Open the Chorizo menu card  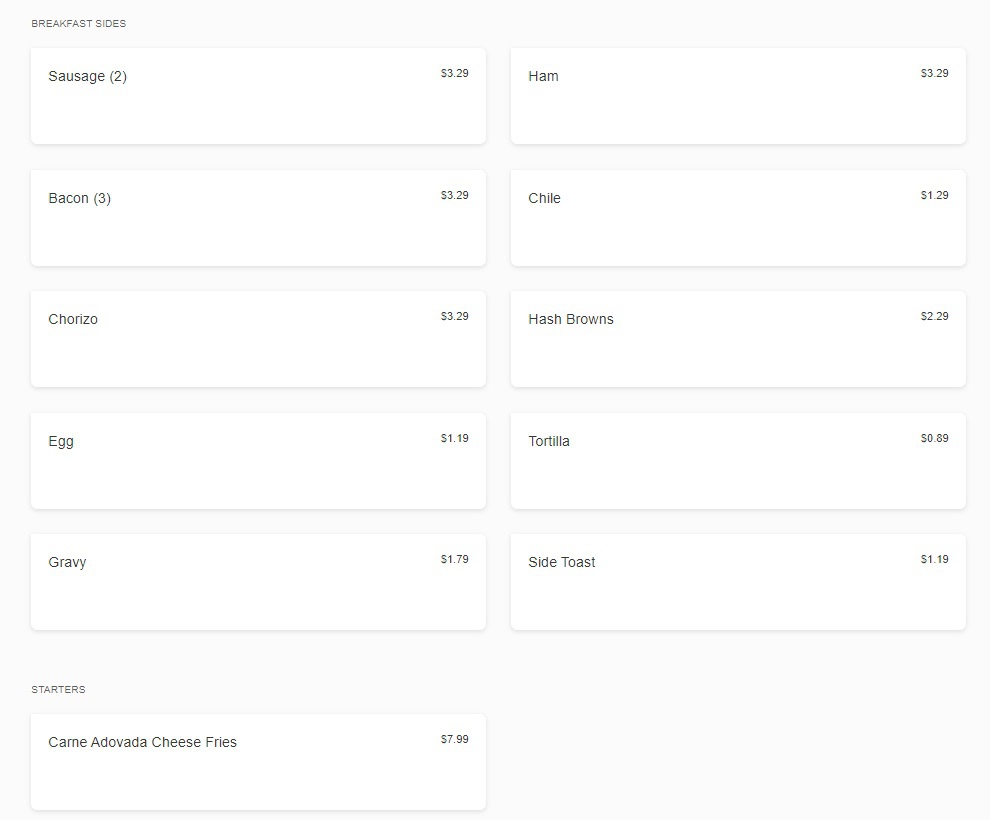tap(258, 339)
